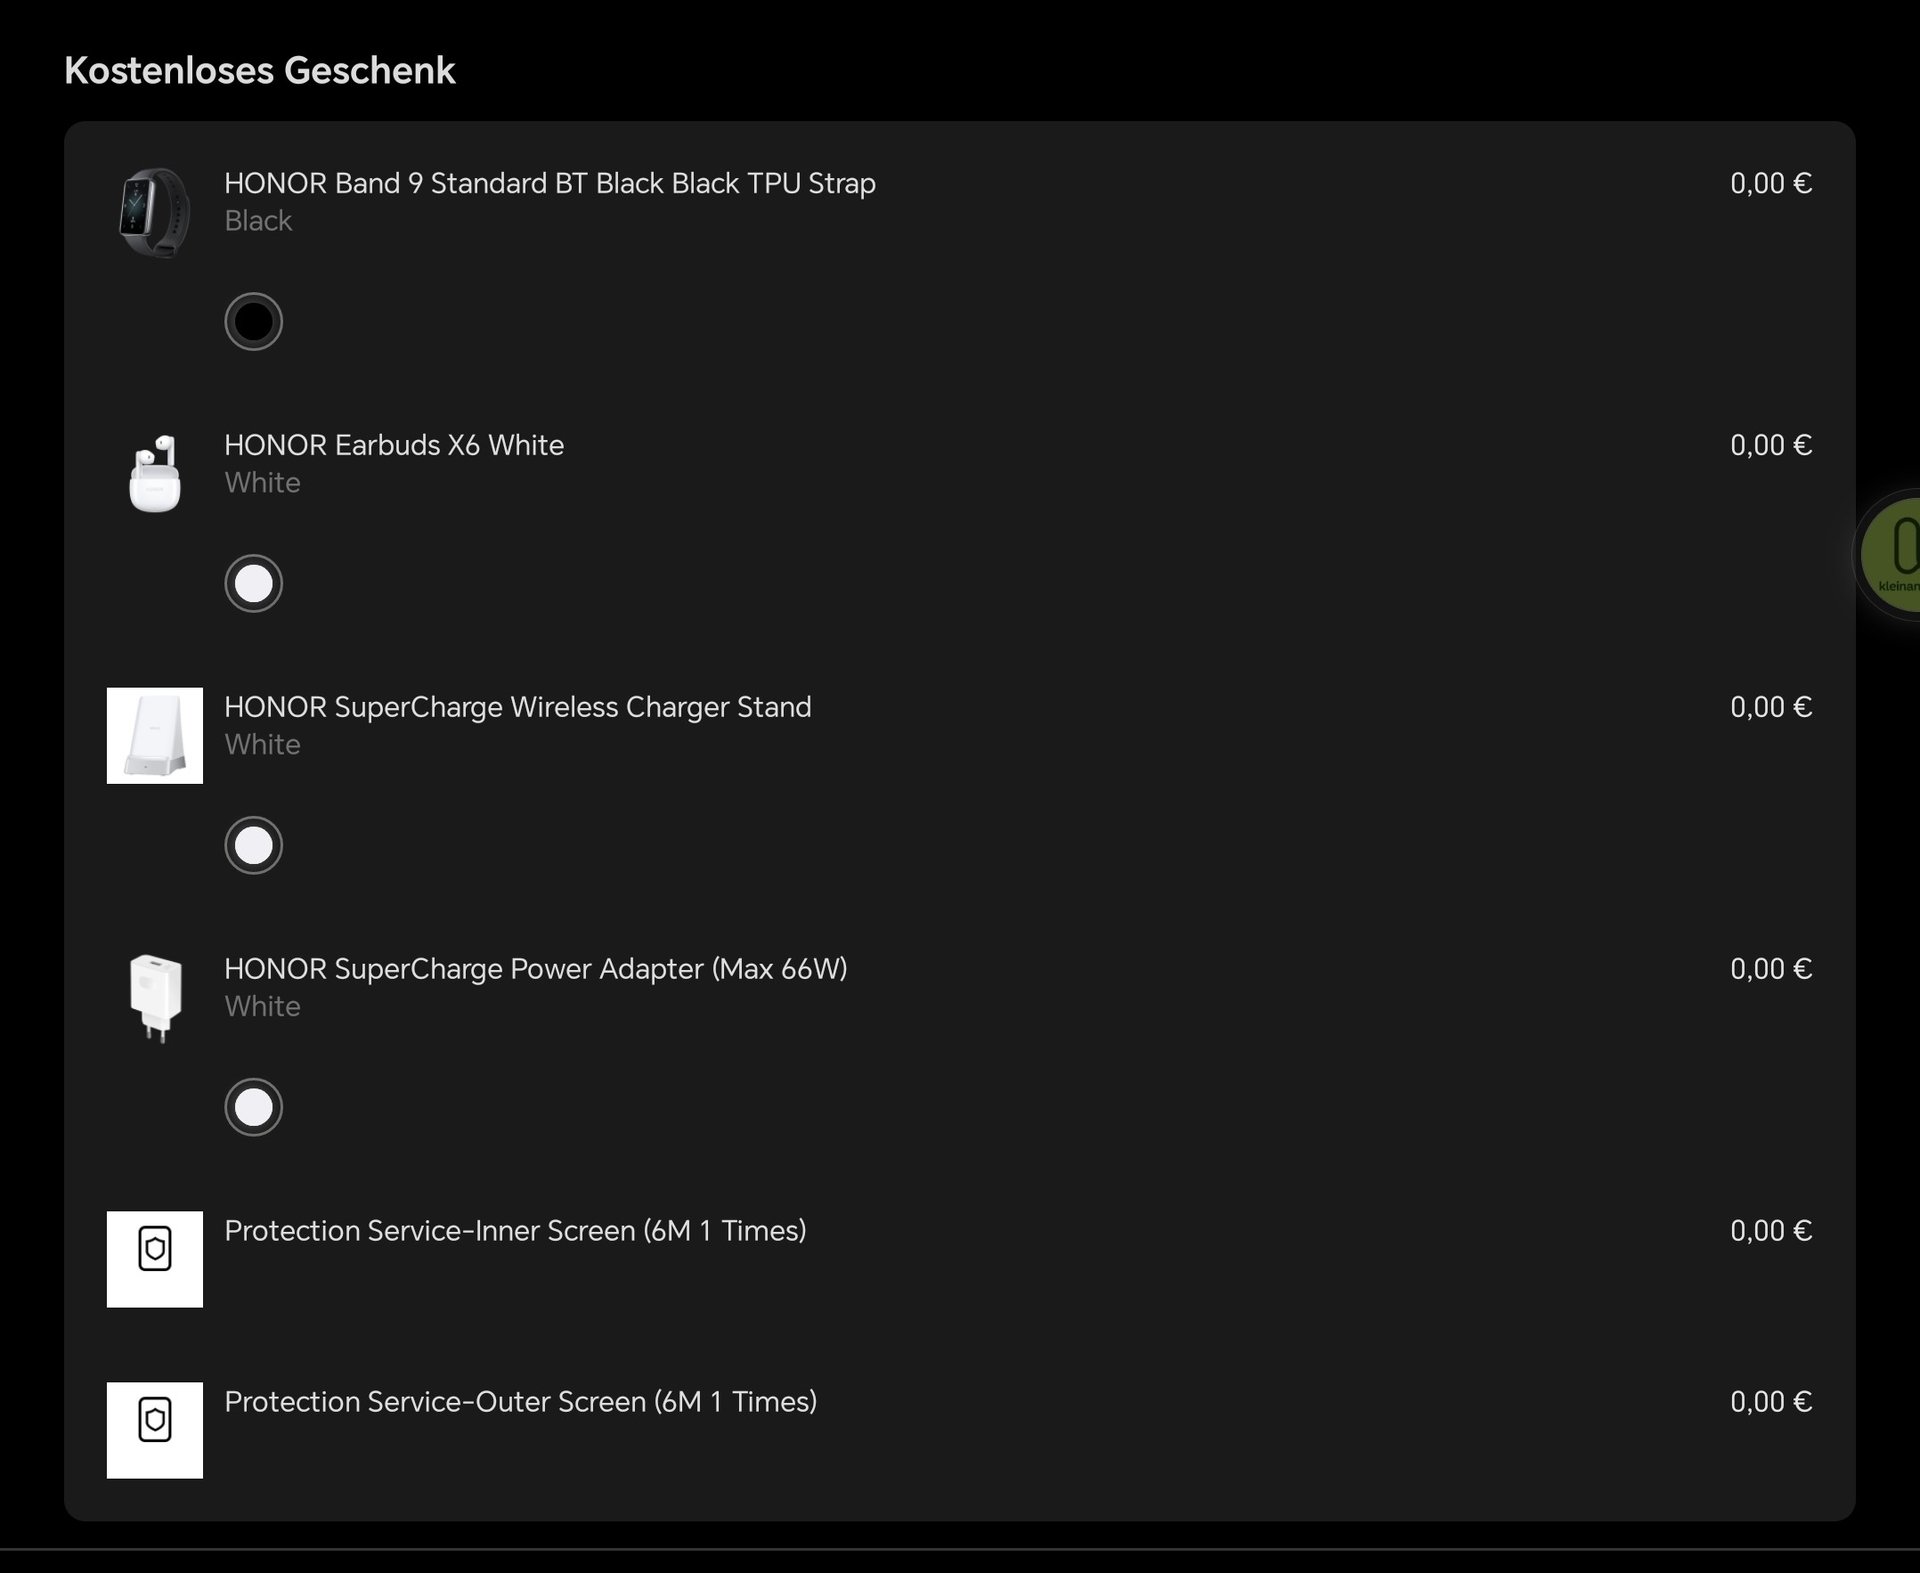Click the HONOR Band 9 product image
The width and height of the screenshot is (1920, 1573).
pos(155,212)
